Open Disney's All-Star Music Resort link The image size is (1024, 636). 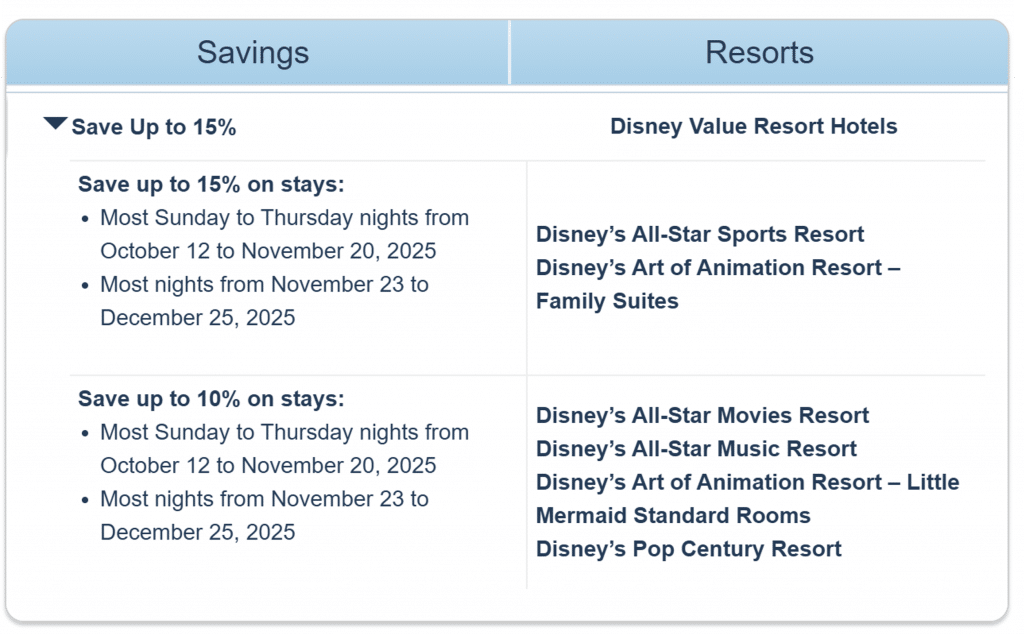(696, 449)
